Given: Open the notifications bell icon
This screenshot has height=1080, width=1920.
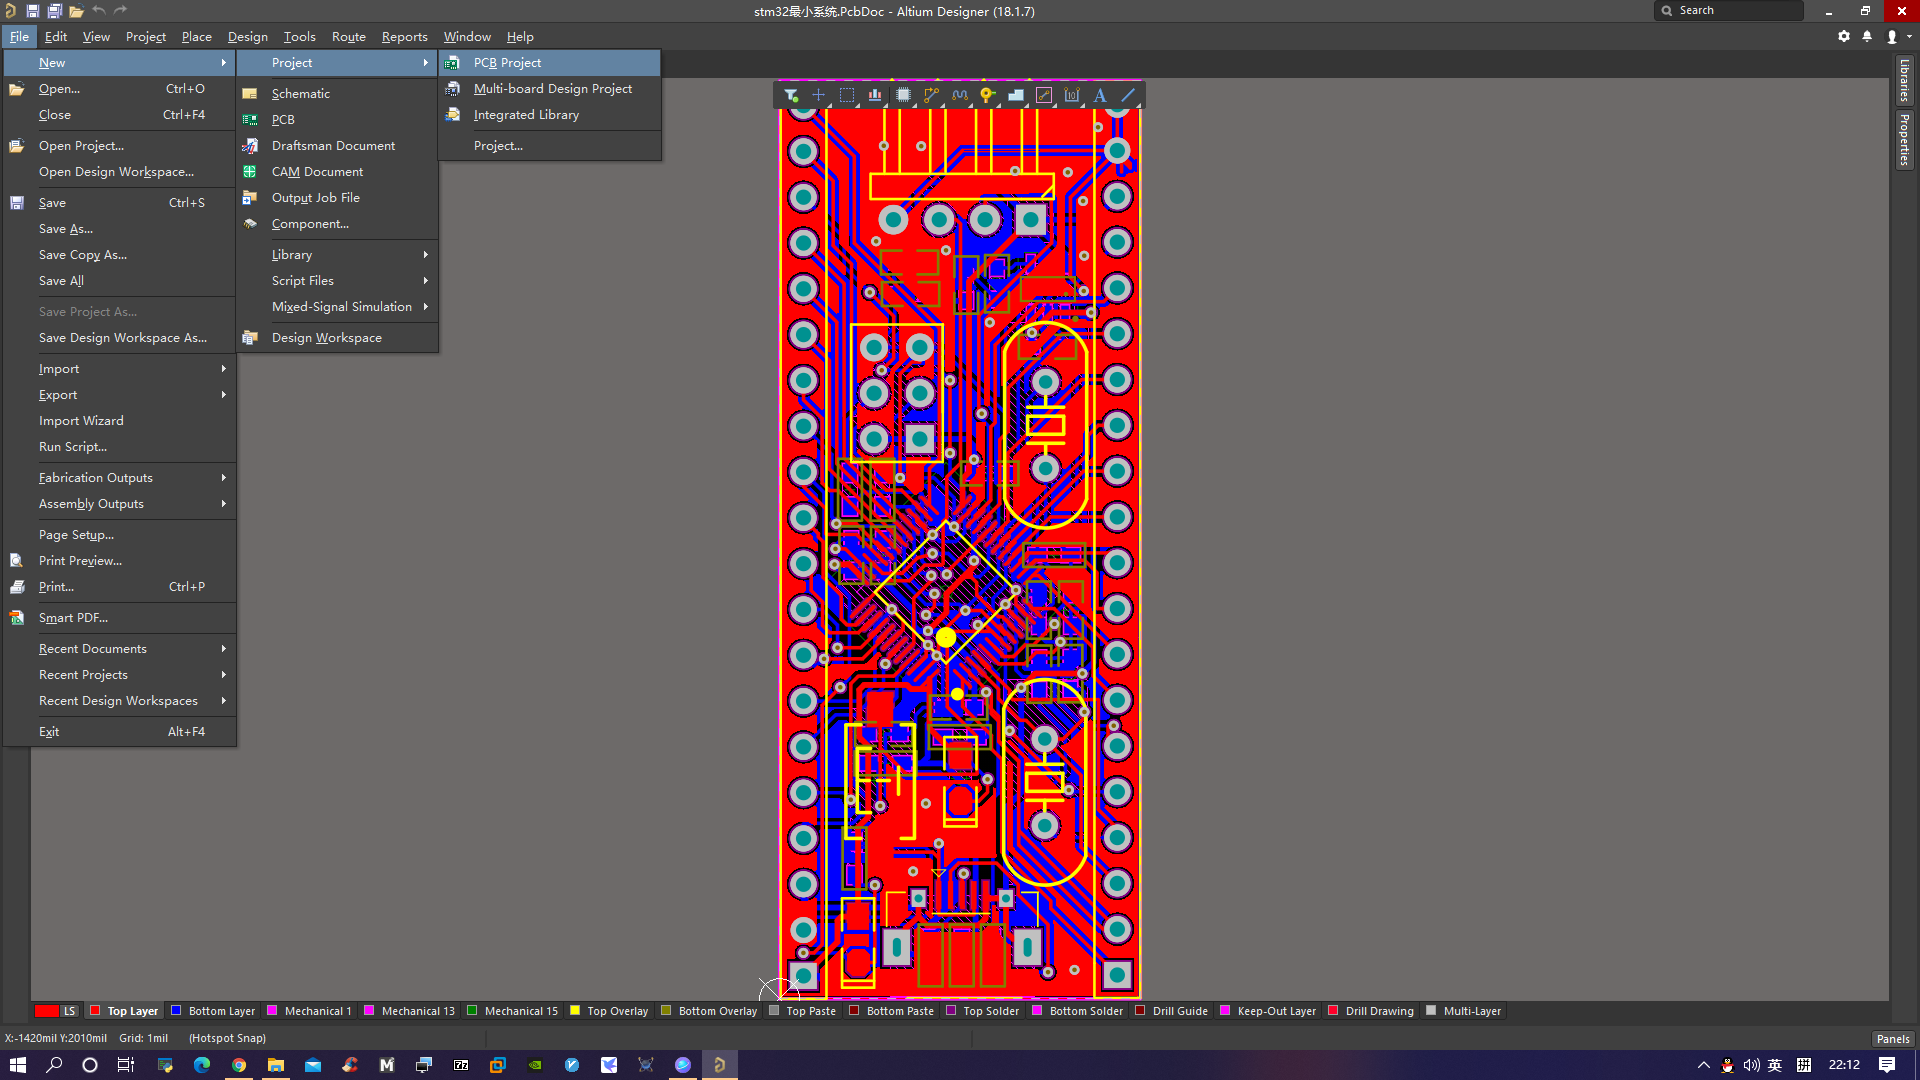Looking at the screenshot, I should pyautogui.click(x=1867, y=36).
